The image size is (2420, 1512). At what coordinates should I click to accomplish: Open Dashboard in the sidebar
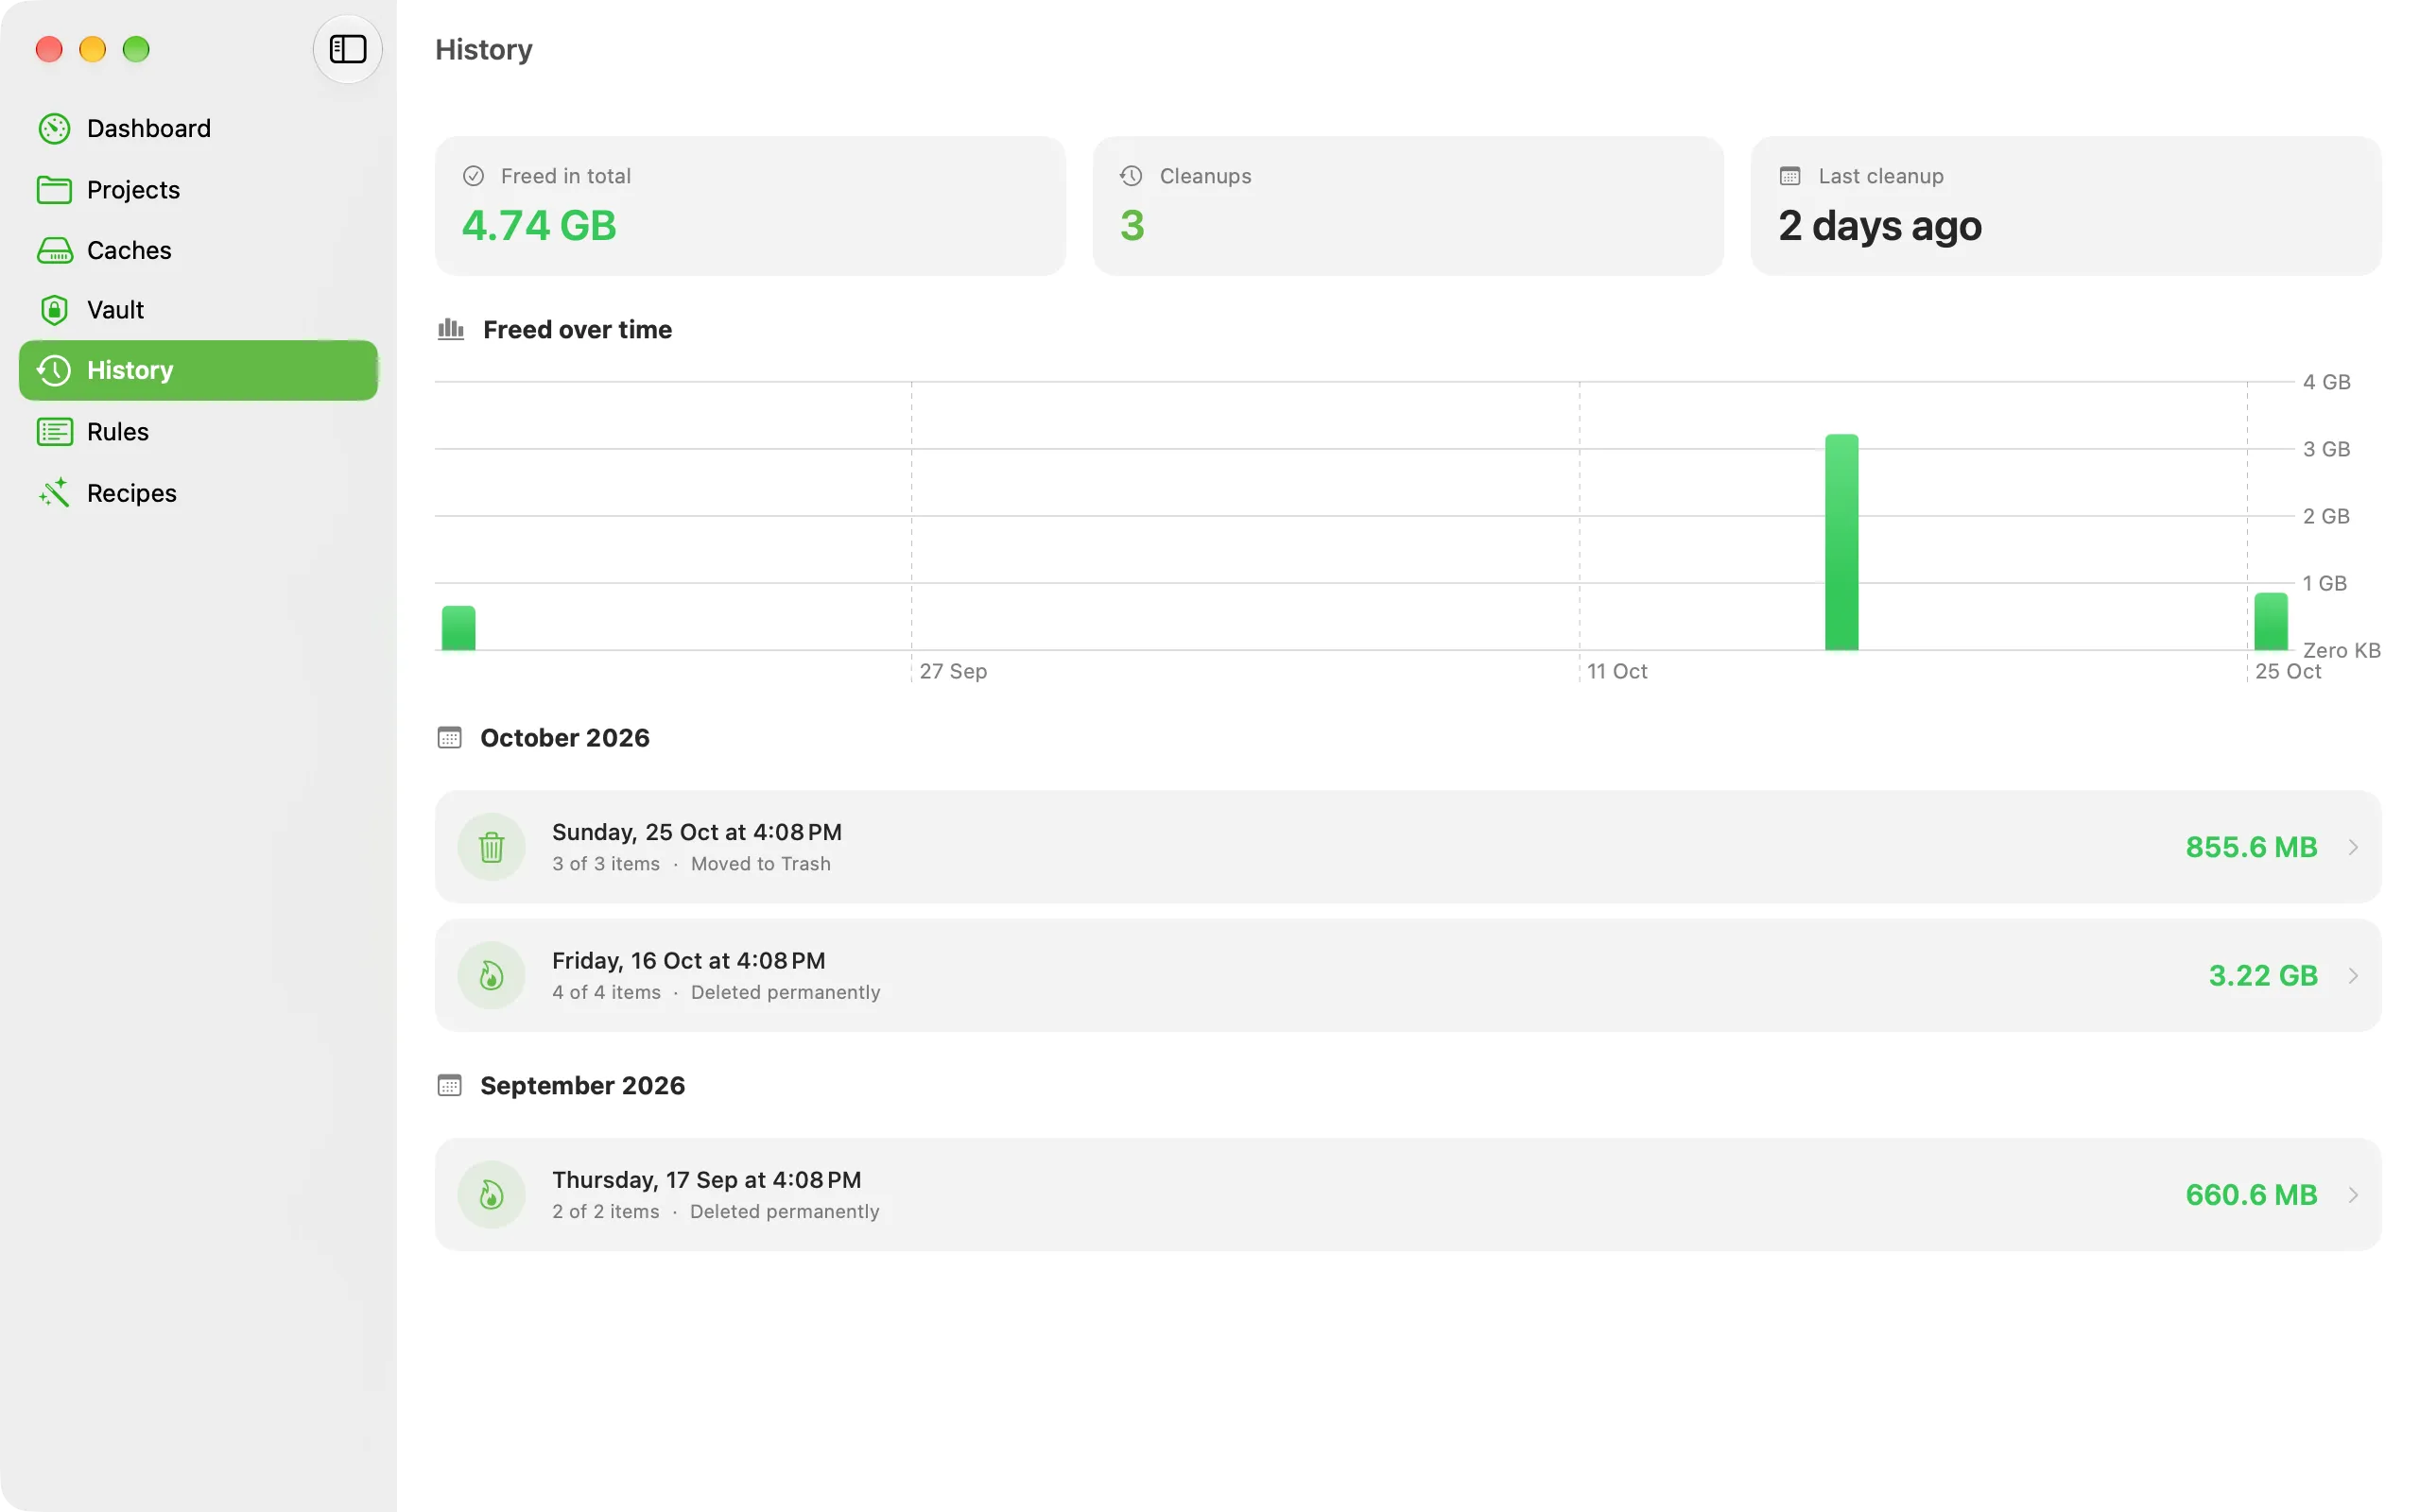coord(198,128)
